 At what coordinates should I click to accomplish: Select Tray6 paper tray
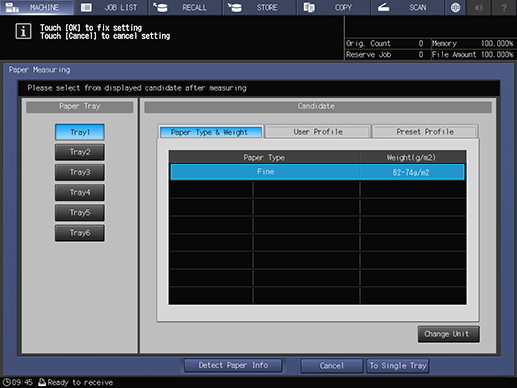click(80, 233)
